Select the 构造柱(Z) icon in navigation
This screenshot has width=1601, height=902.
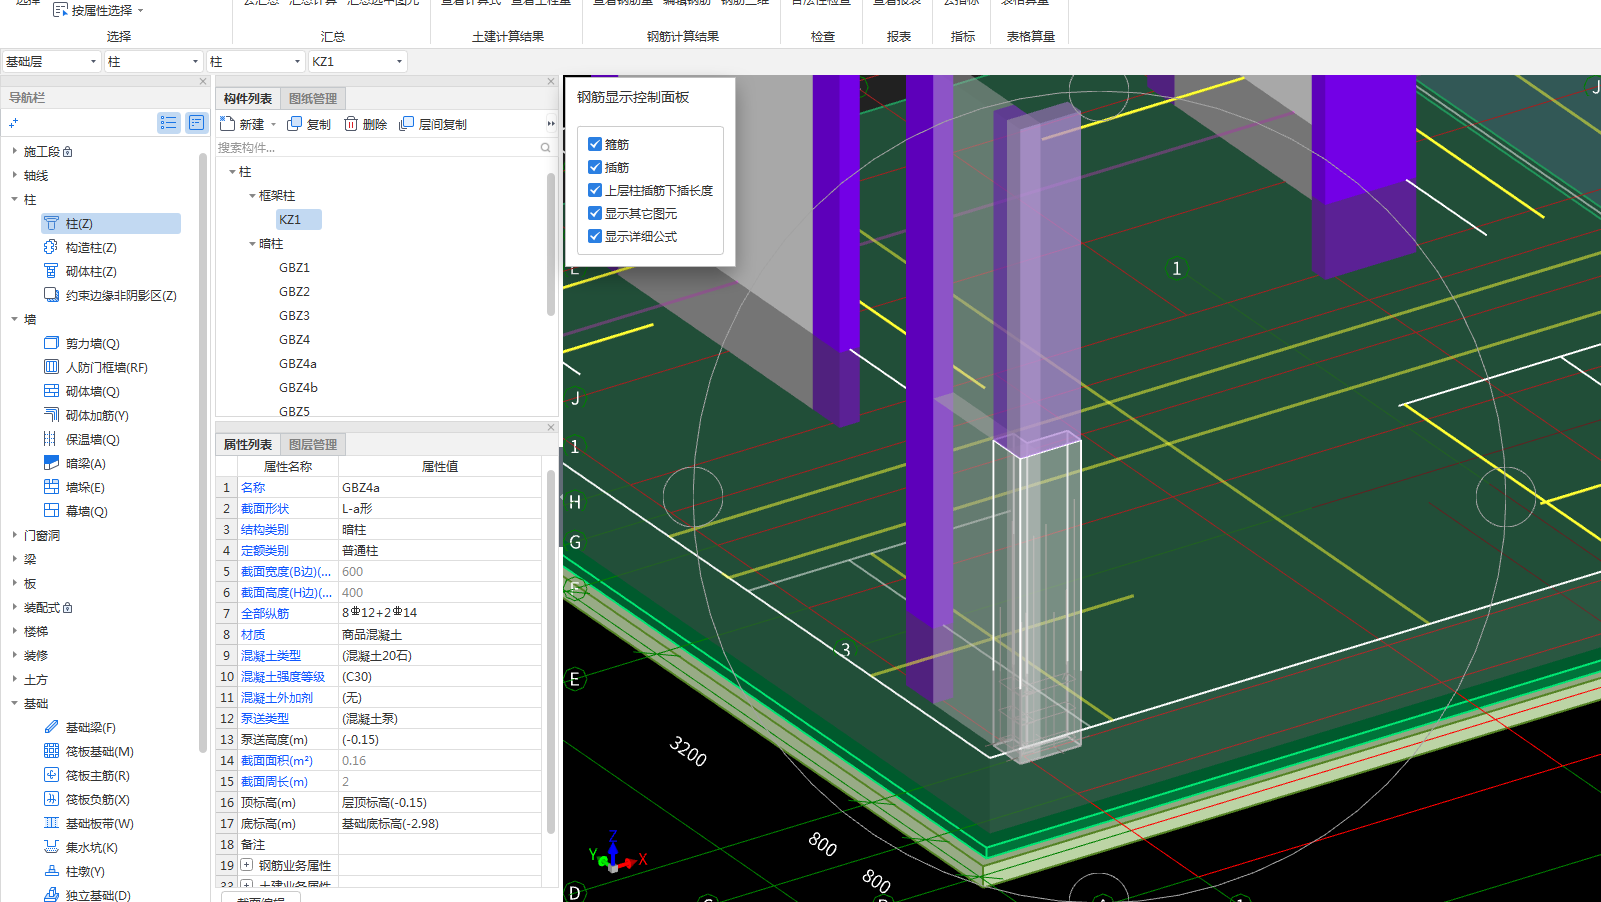[x=51, y=247]
